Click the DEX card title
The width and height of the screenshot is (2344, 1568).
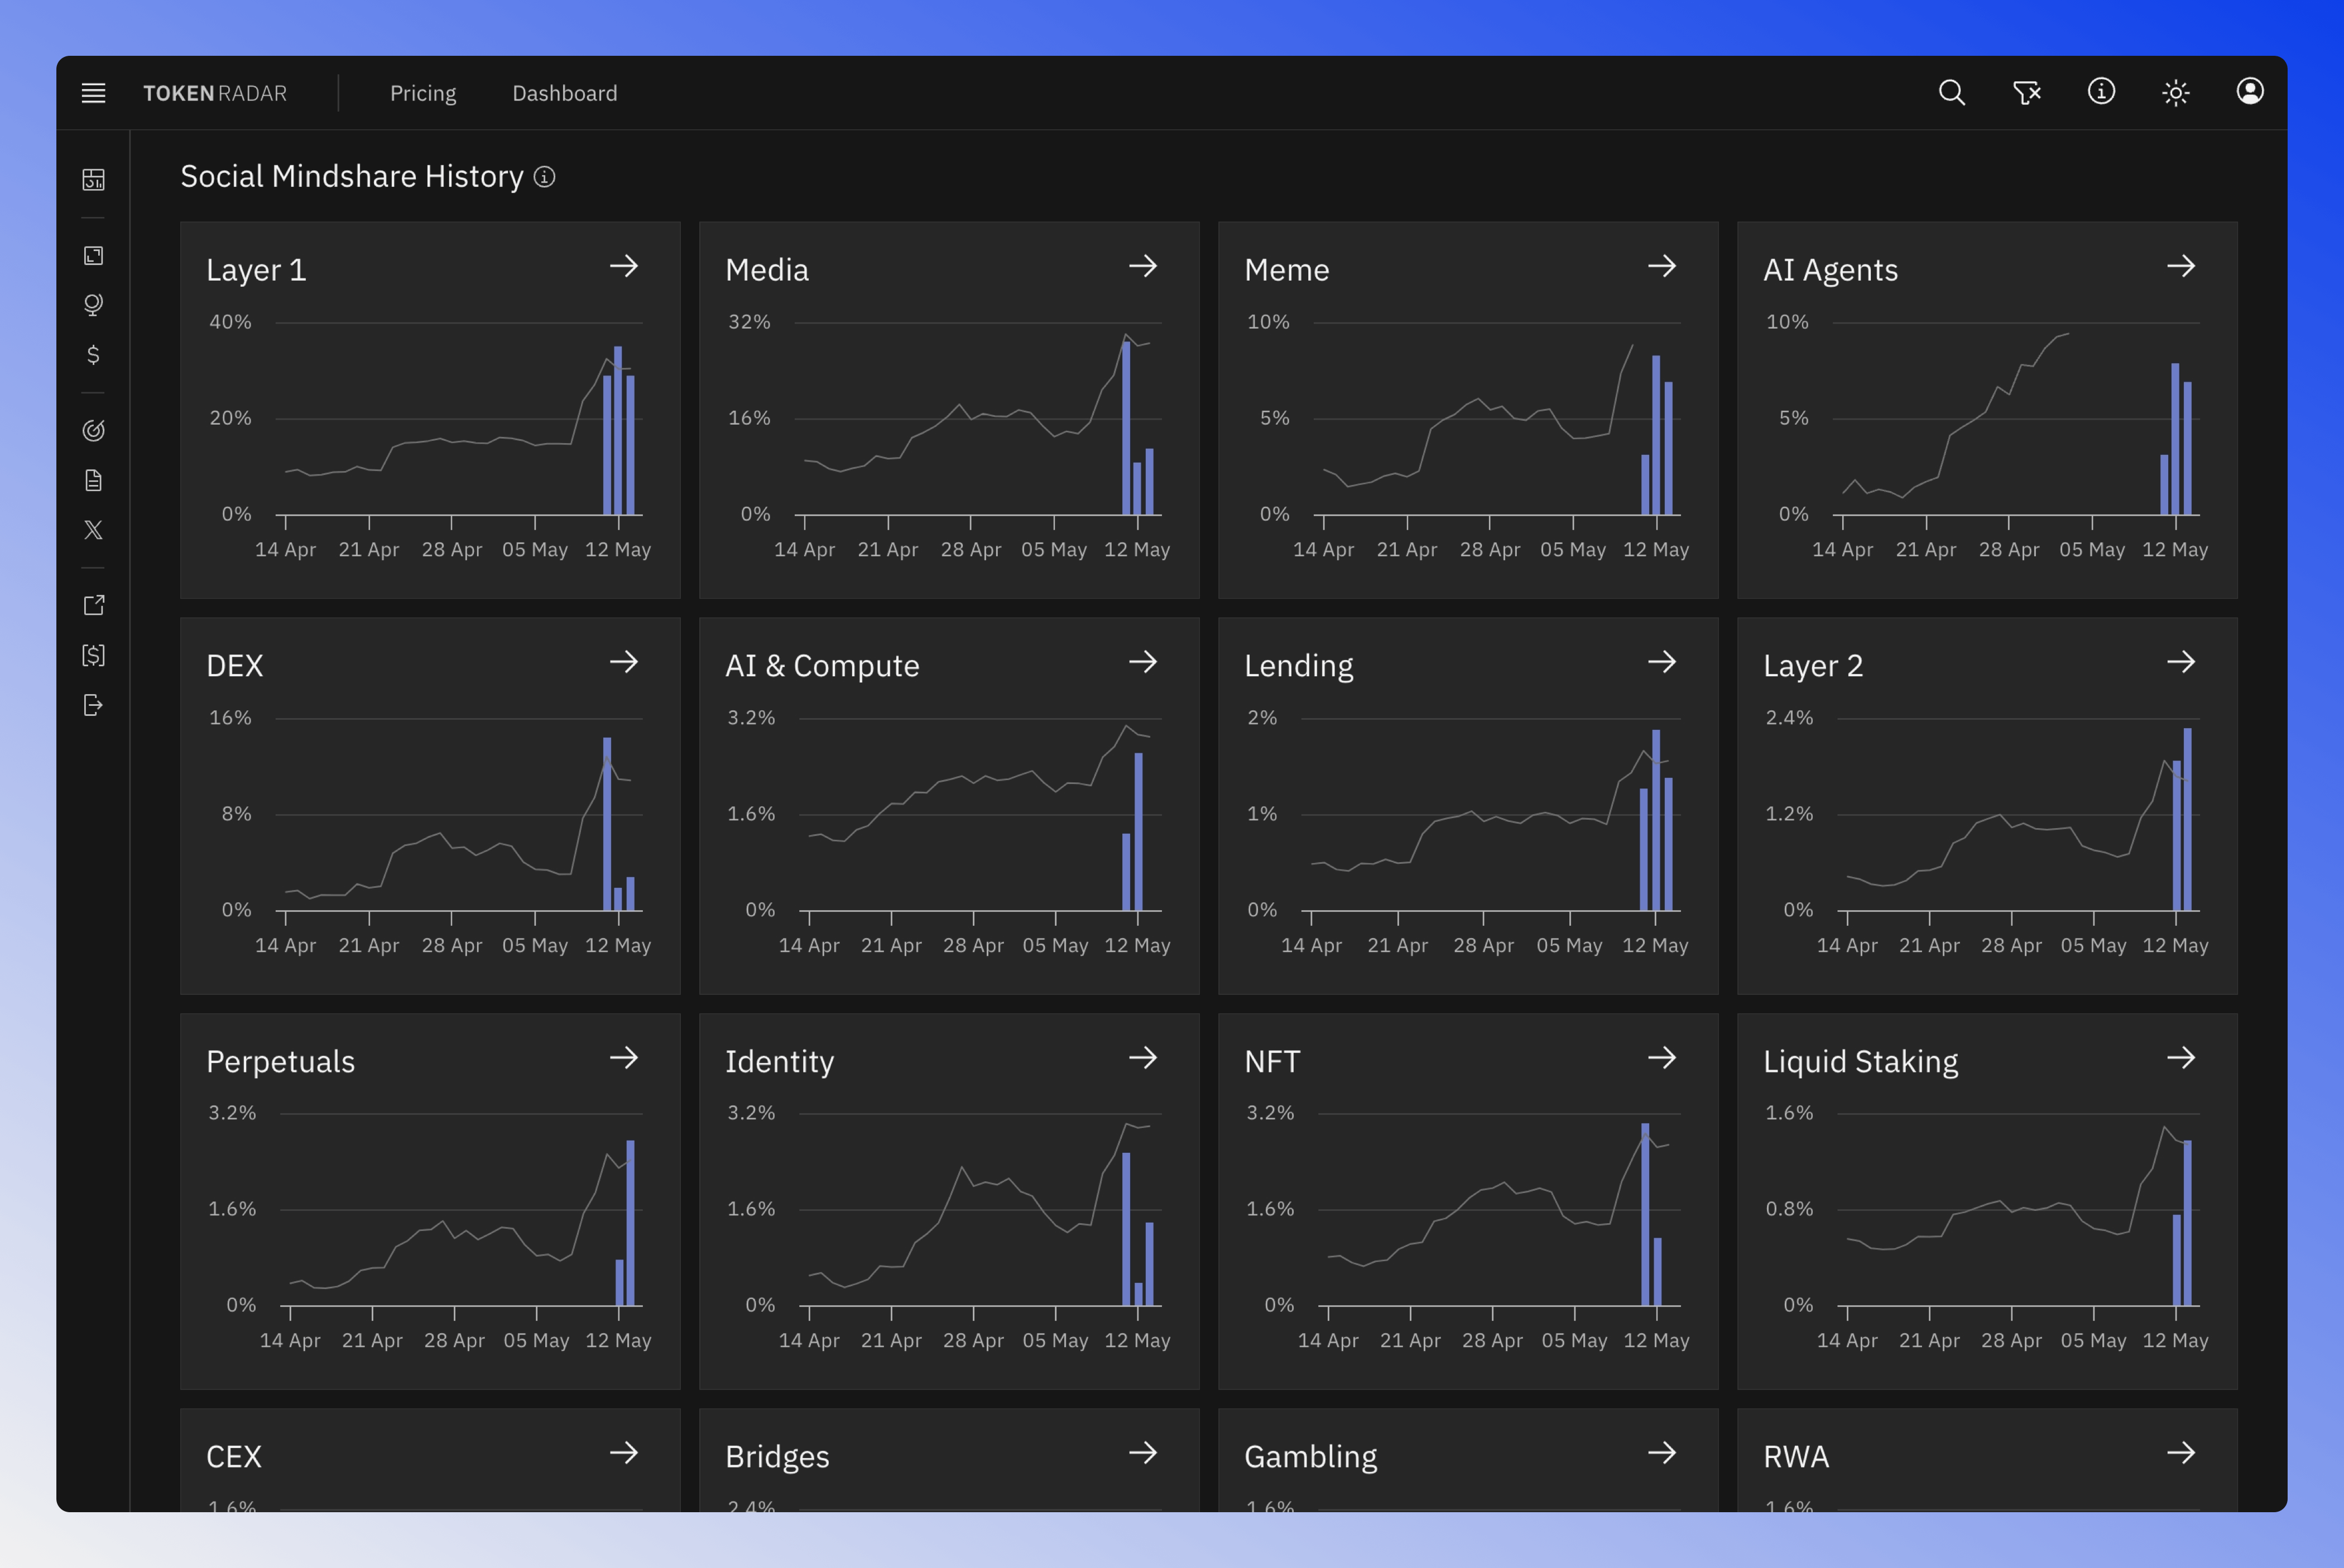[x=235, y=666]
